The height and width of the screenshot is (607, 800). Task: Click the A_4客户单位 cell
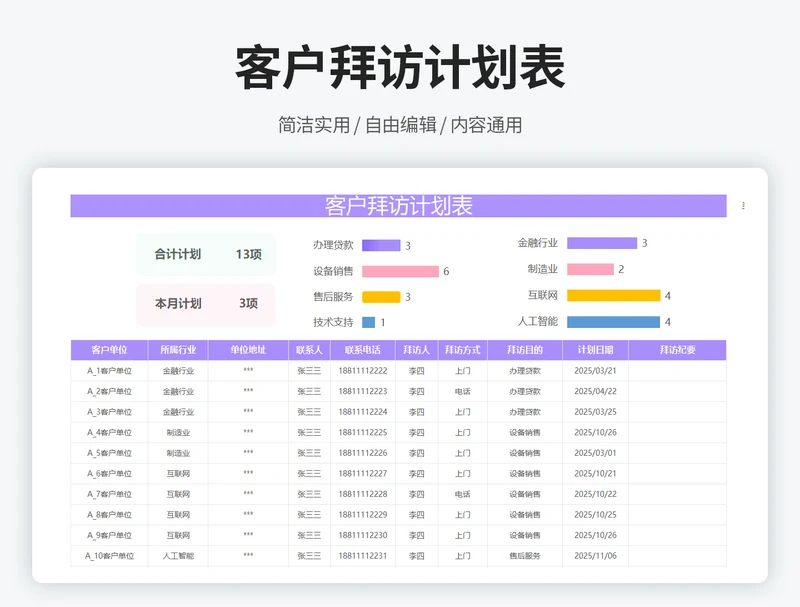click(x=109, y=433)
